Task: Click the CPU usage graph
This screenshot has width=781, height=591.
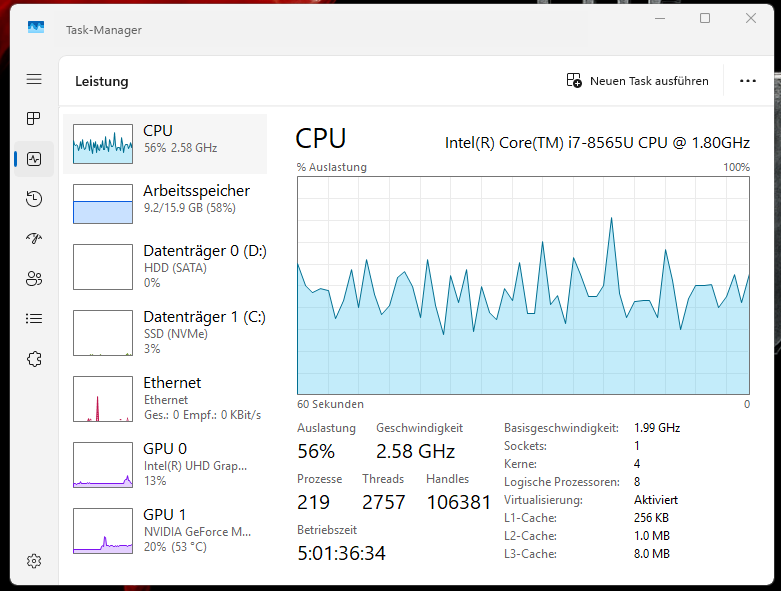Action: click(x=523, y=286)
